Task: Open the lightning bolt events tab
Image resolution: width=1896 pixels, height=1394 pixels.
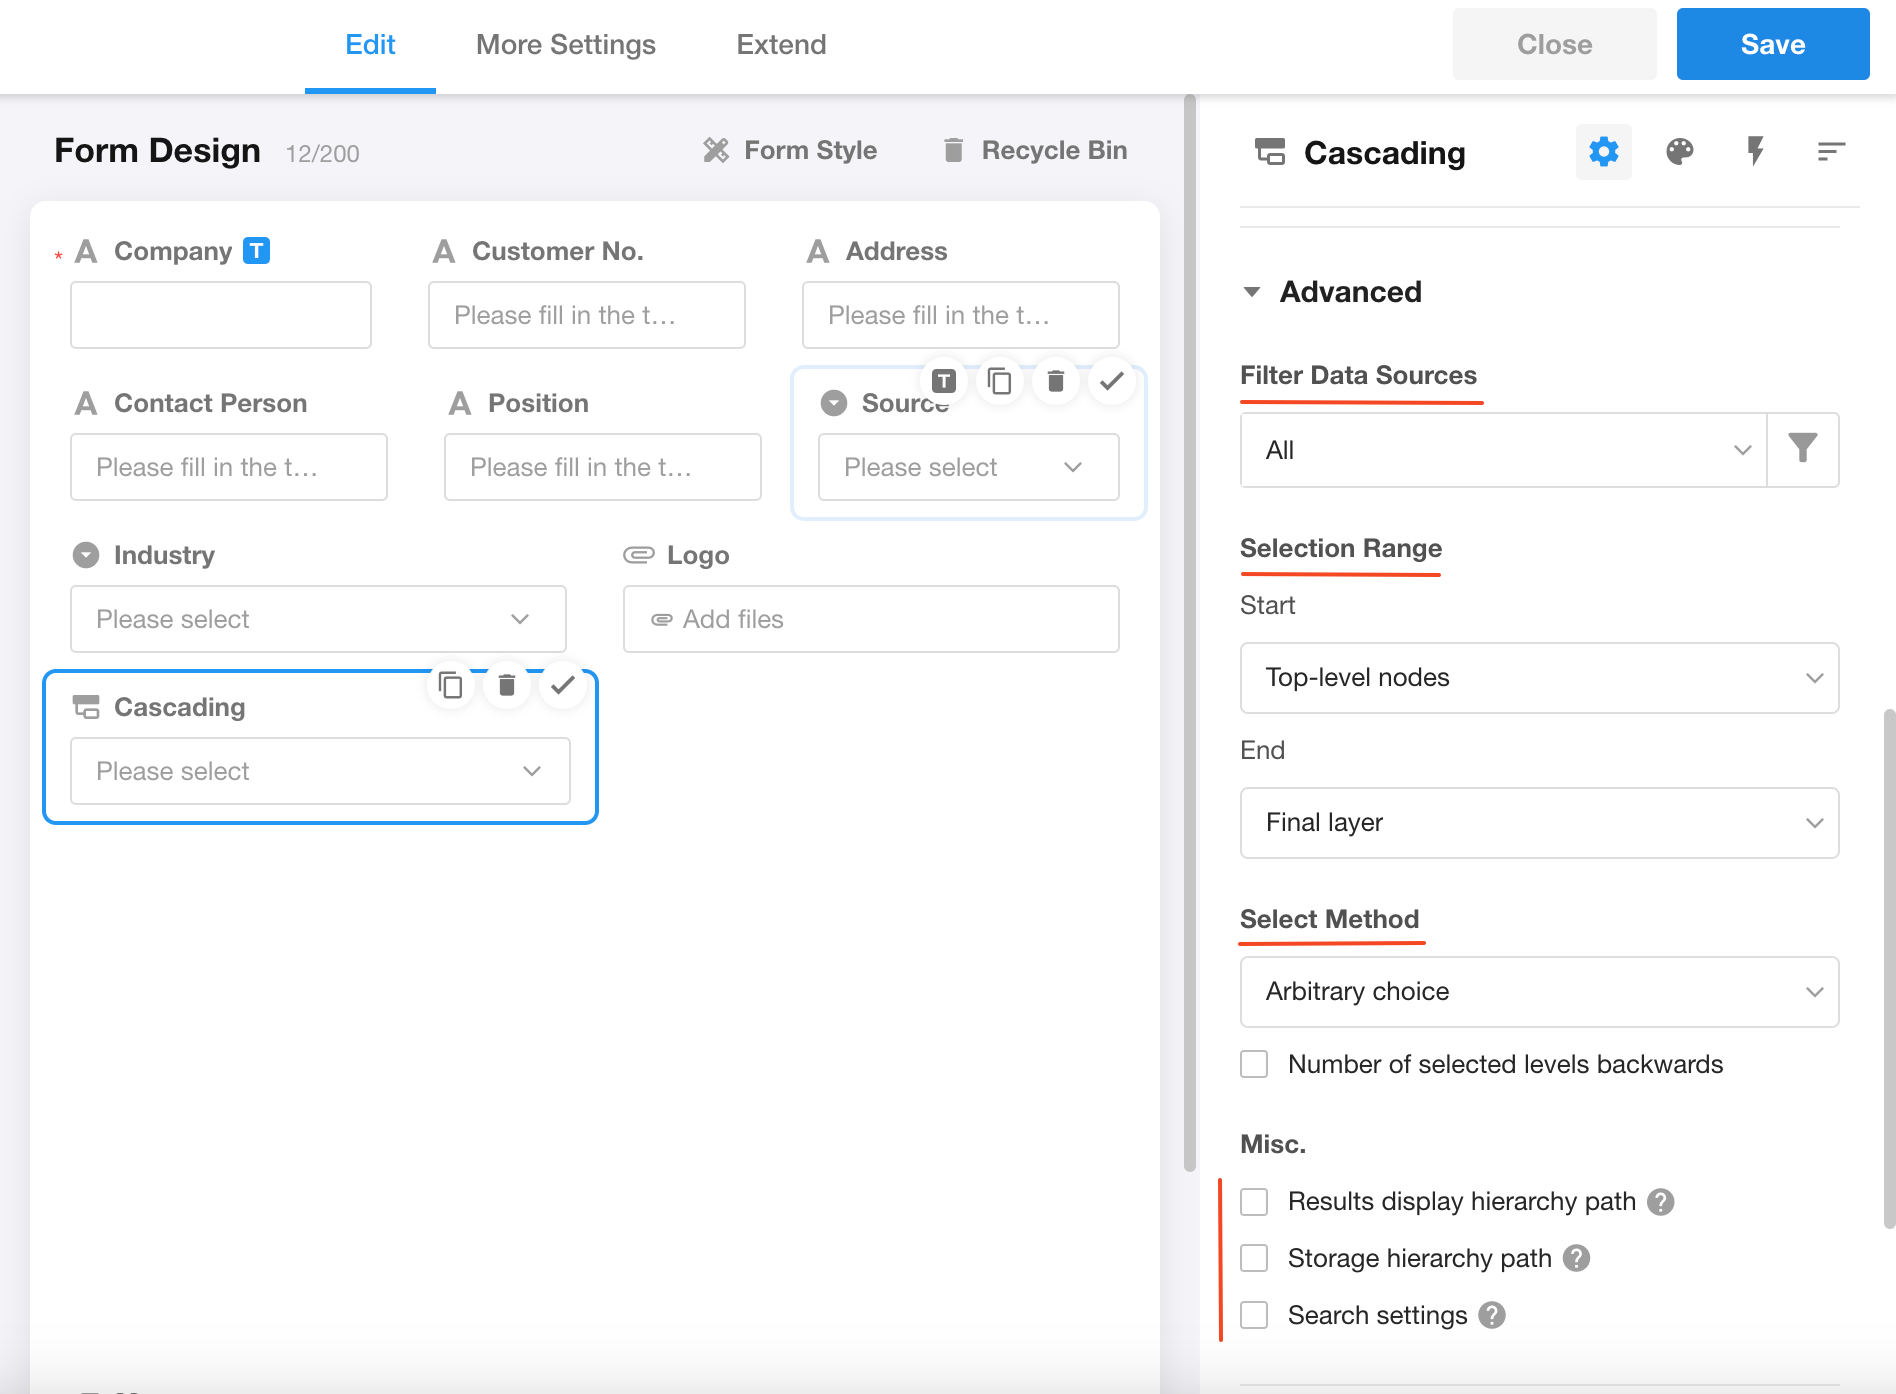Action: tap(1755, 152)
